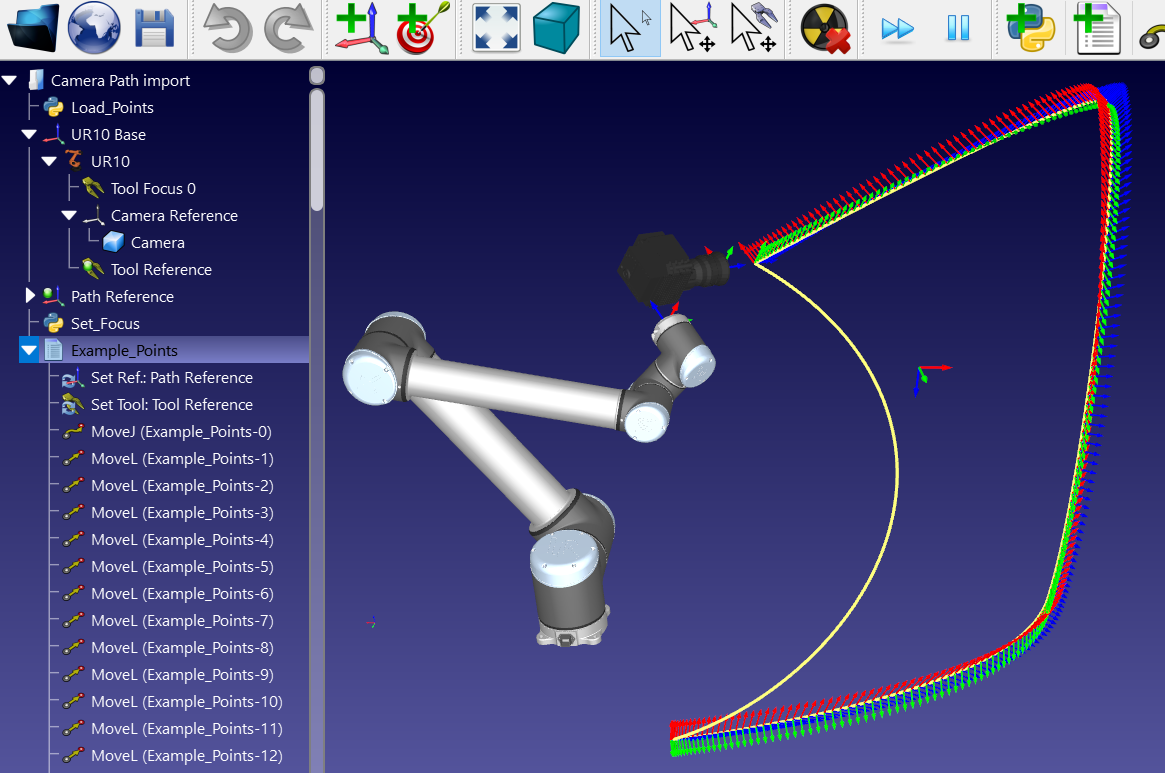Click the Redo arrow in toolbar
Screen dimensions: 1165x773
(289, 28)
